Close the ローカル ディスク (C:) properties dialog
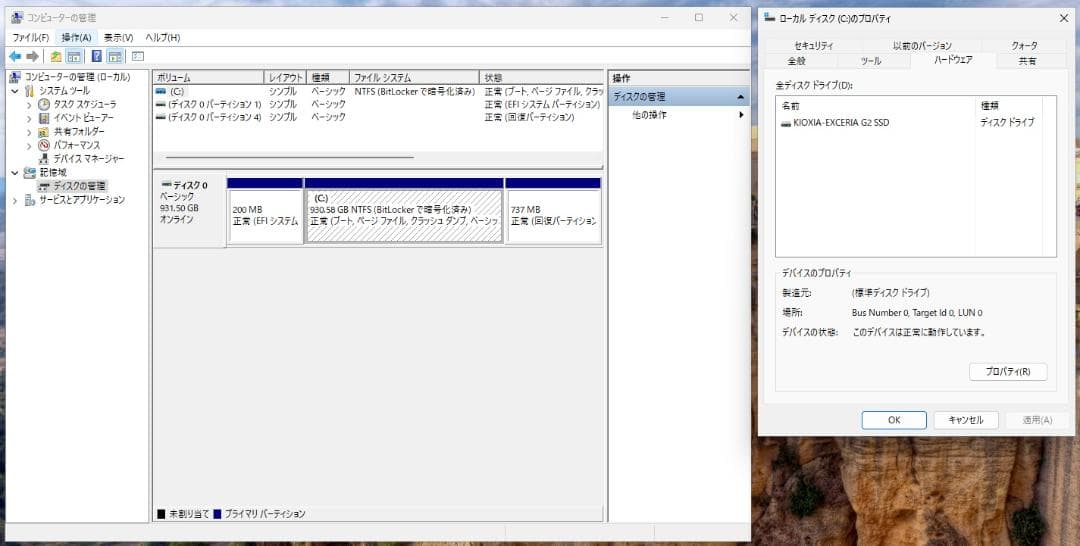 click(x=1064, y=19)
